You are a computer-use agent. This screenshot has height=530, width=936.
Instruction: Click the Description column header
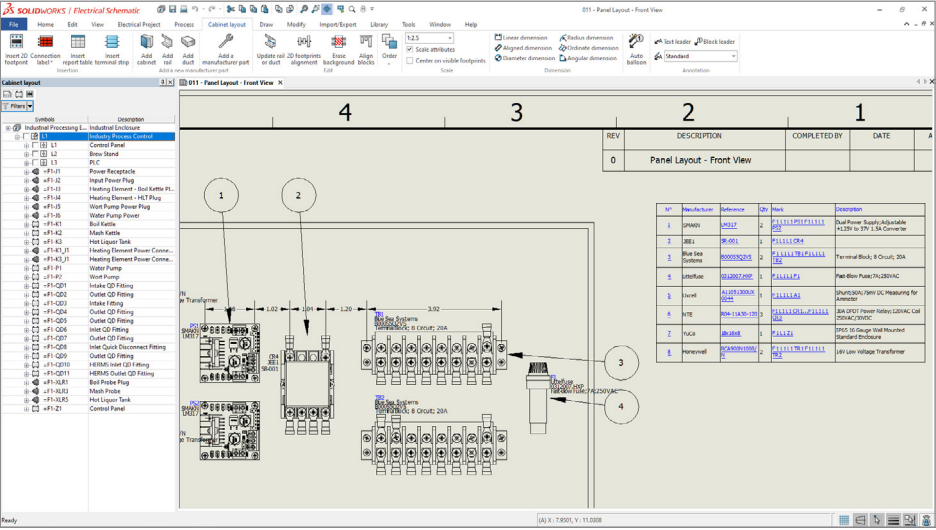(x=131, y=119)
